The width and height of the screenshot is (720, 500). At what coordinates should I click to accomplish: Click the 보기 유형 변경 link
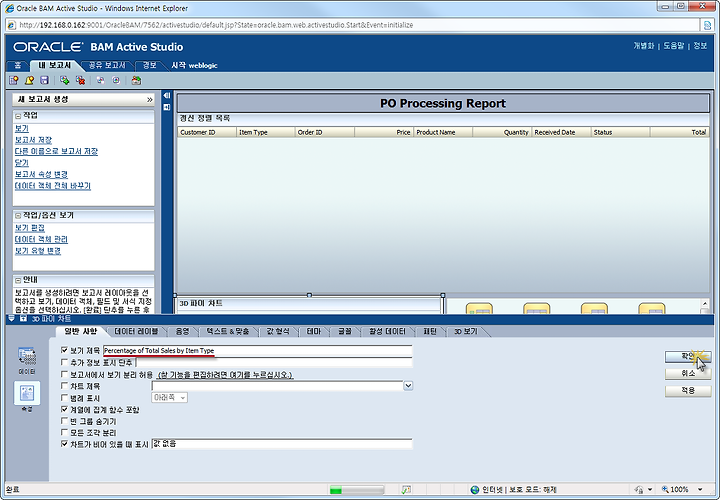tap(38, 251)
